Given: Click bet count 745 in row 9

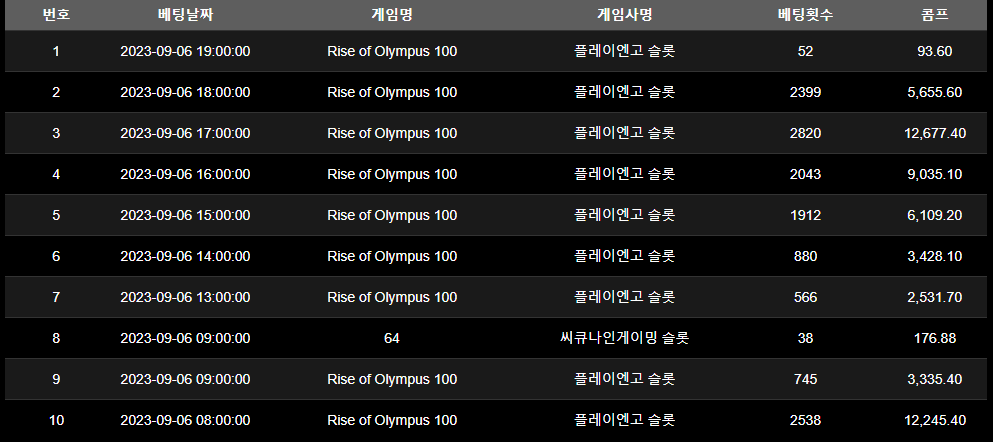Looking at the screenshot, I should click(806, 379).
